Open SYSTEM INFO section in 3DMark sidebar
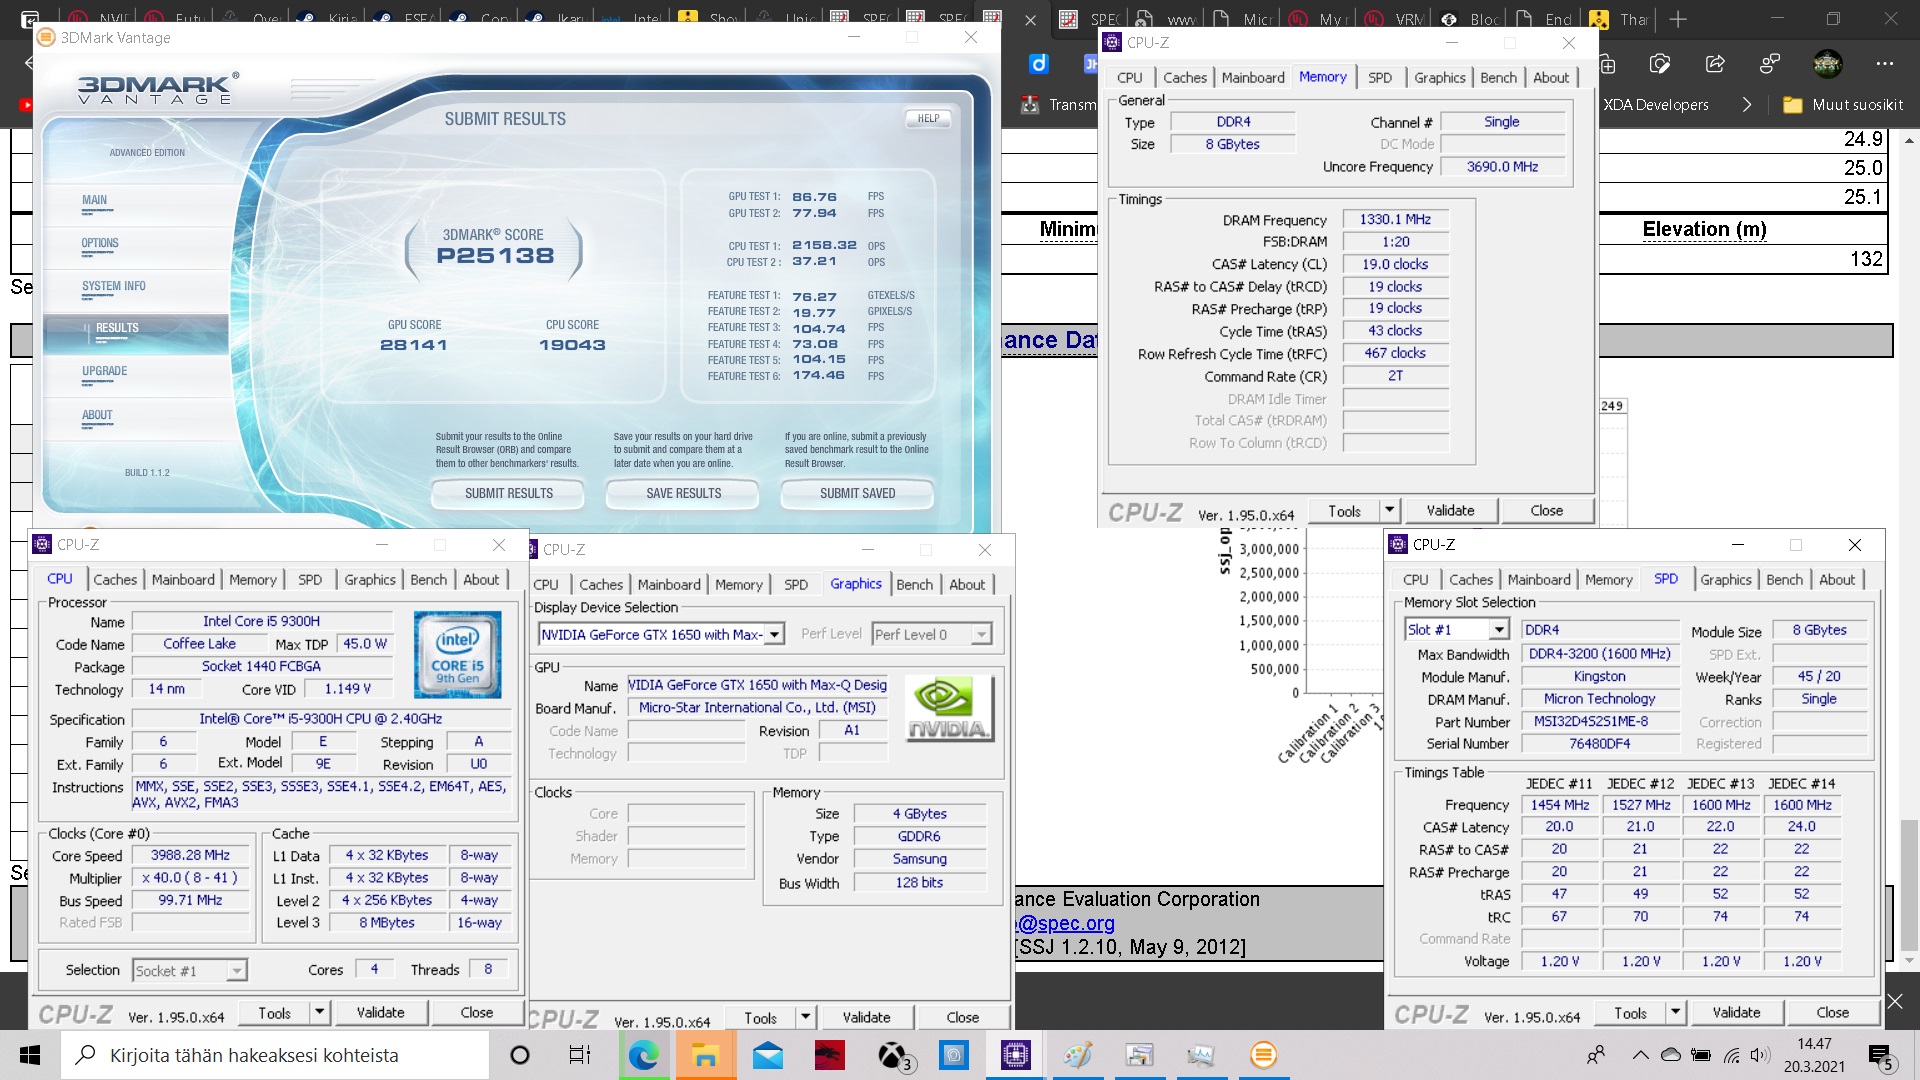This screenshot has height=1080, width=1920. [x=113, y=286]
